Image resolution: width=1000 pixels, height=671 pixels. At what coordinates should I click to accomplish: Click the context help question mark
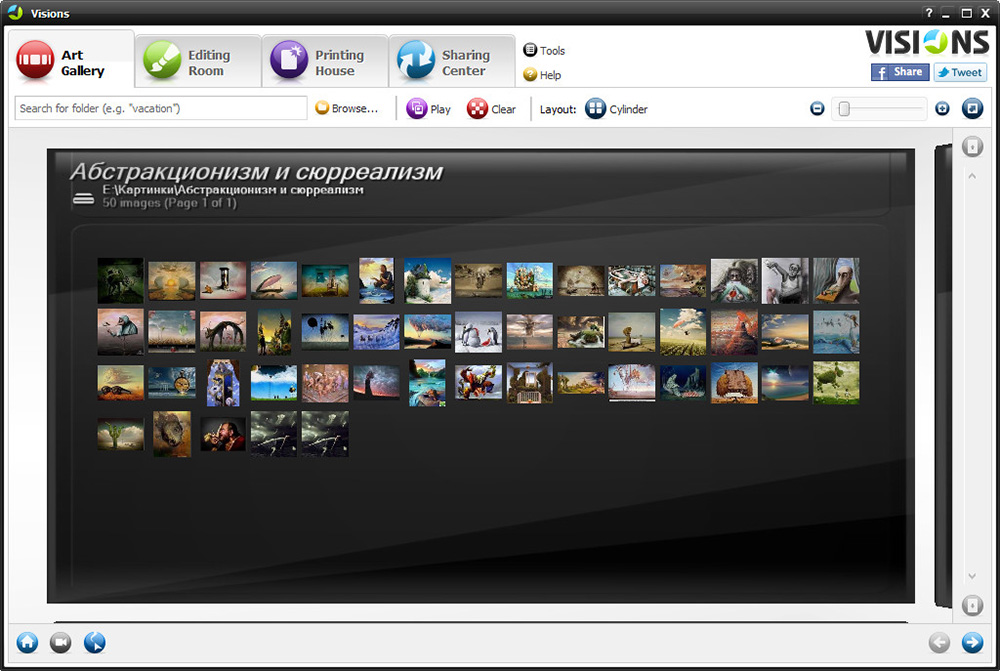[x=929, y=13]
